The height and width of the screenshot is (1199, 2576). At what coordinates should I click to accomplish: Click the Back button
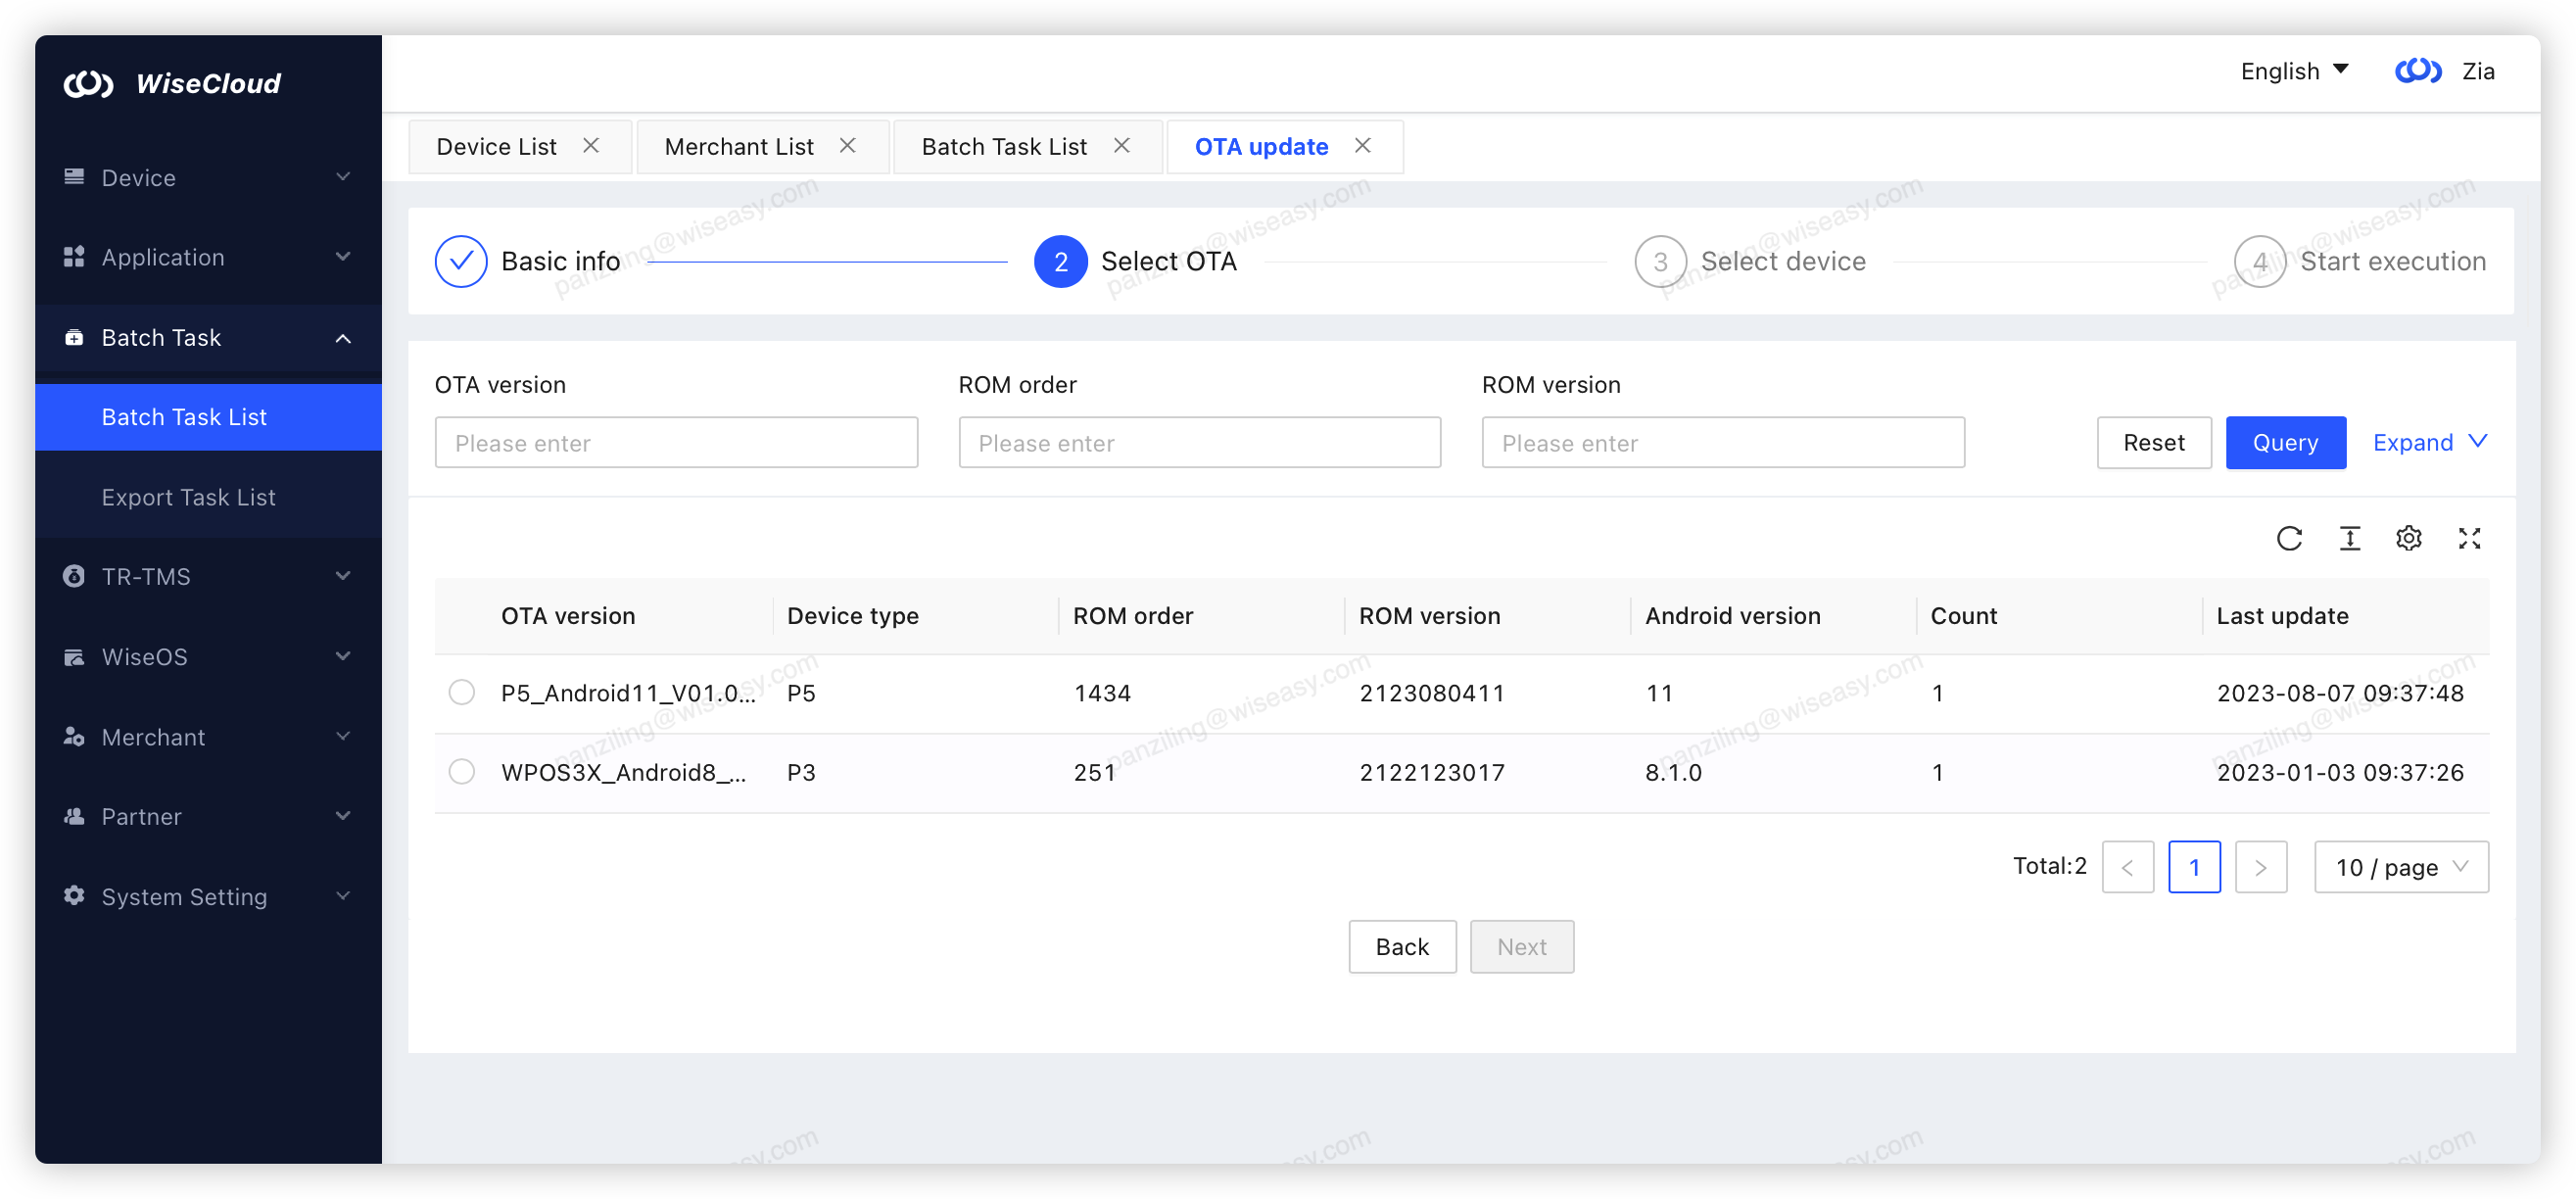pyautogui.click(x=1402, y=946)
